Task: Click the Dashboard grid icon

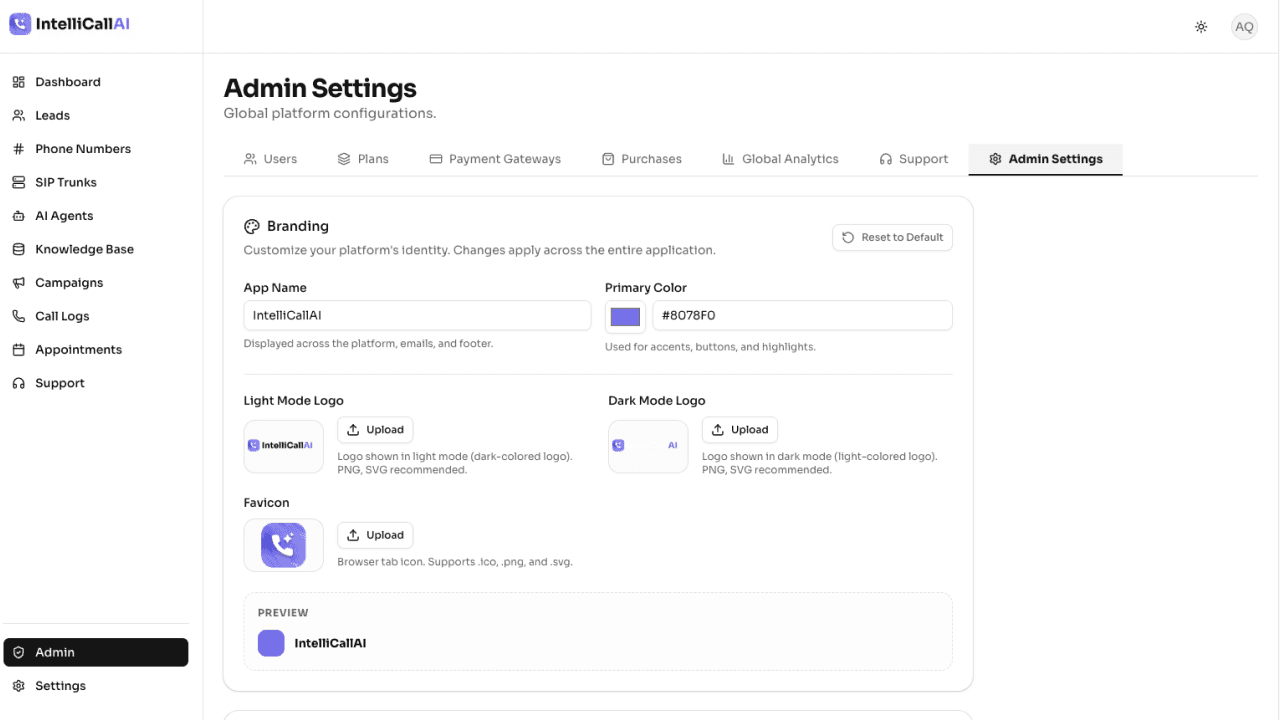Action: coord(18,82)
